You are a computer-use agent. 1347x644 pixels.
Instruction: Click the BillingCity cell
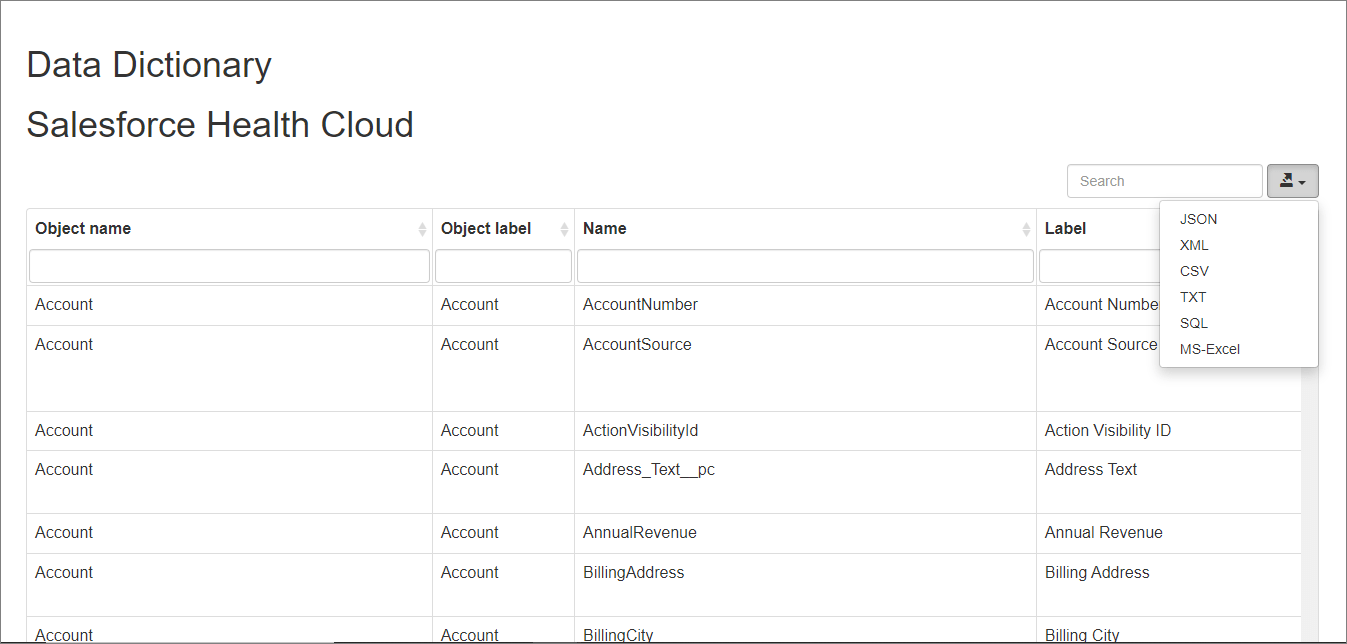[x=805, y=631]
